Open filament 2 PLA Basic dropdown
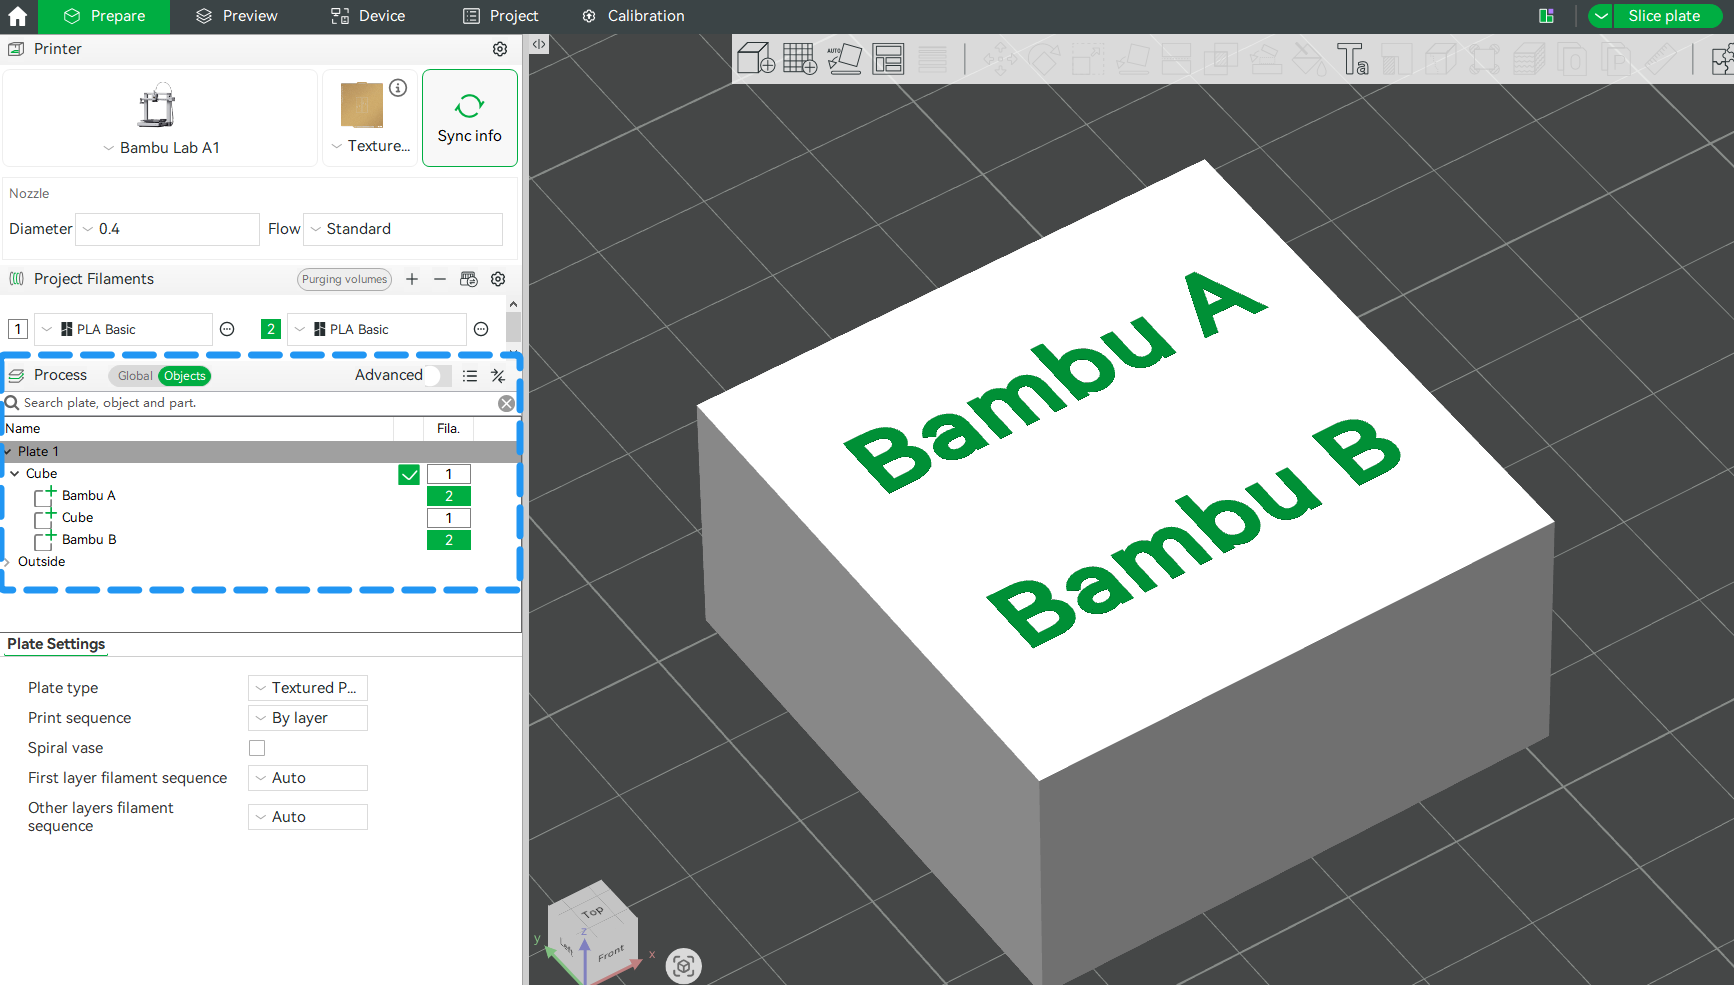Image resolution: width=1734 pixels, height=985 pixels. [377, 329]
